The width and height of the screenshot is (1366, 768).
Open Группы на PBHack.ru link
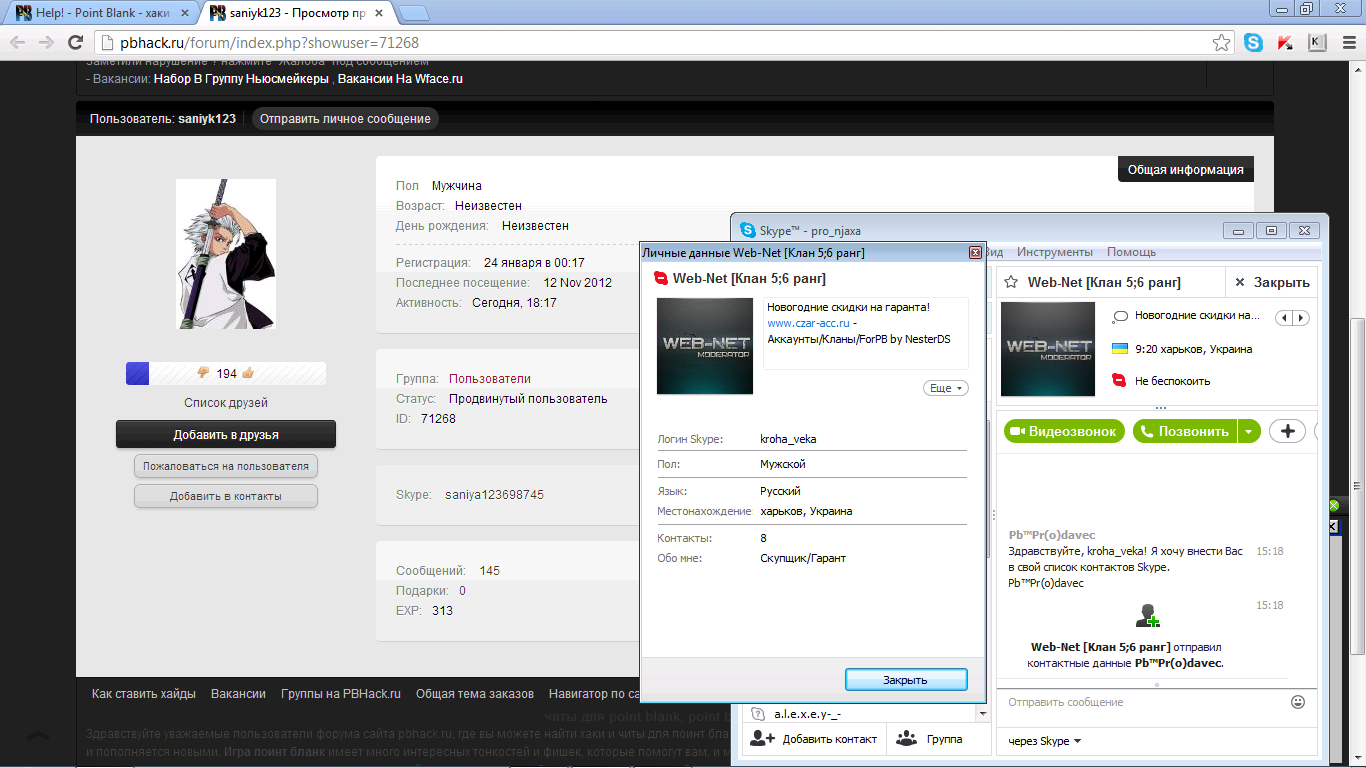coord(341,694)
